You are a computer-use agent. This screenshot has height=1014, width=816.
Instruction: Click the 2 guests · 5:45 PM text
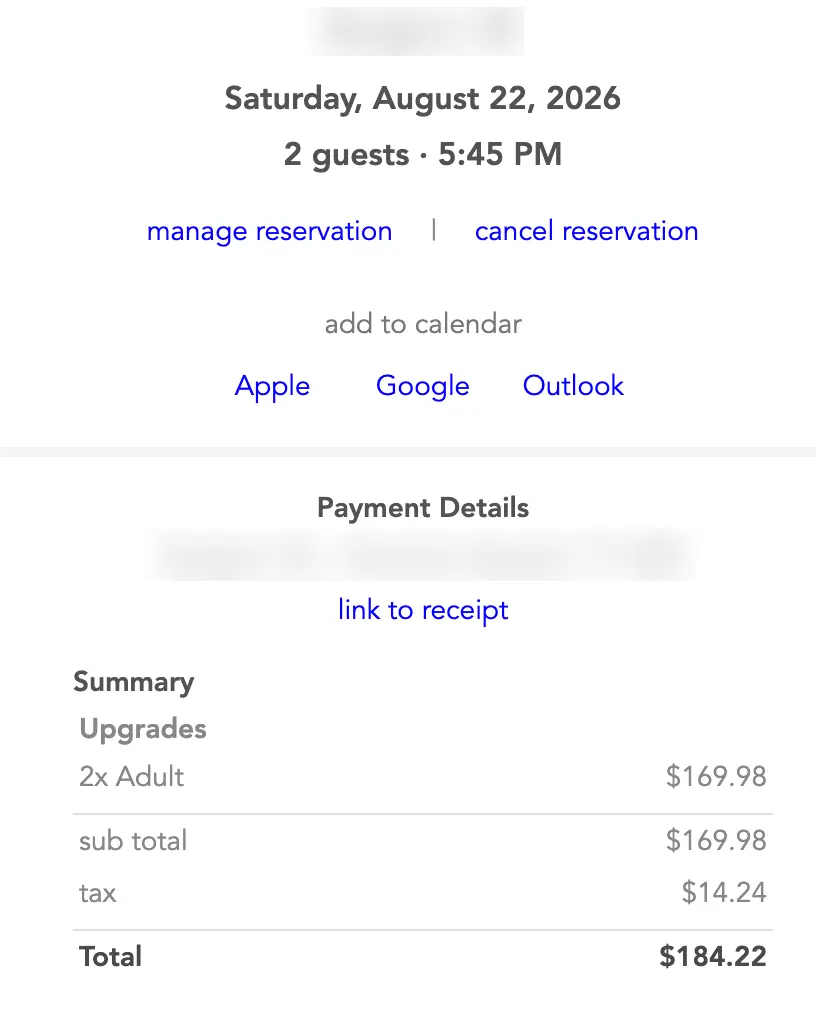(422, 155)
